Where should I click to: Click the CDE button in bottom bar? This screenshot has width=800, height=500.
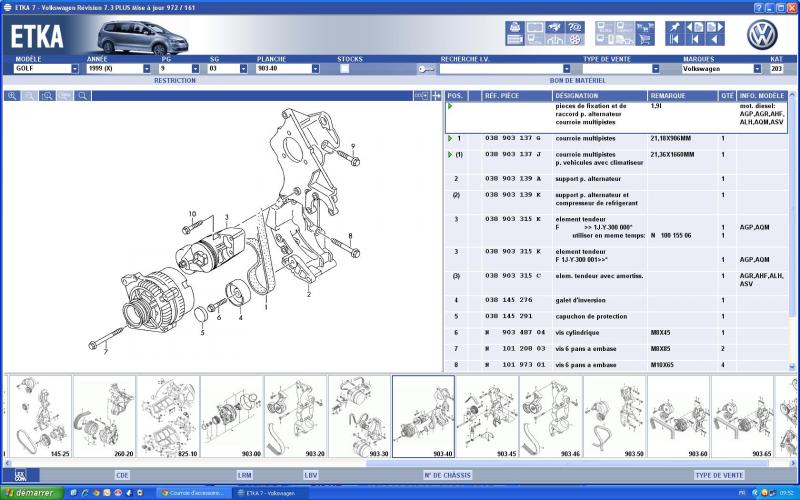point(122,475)
